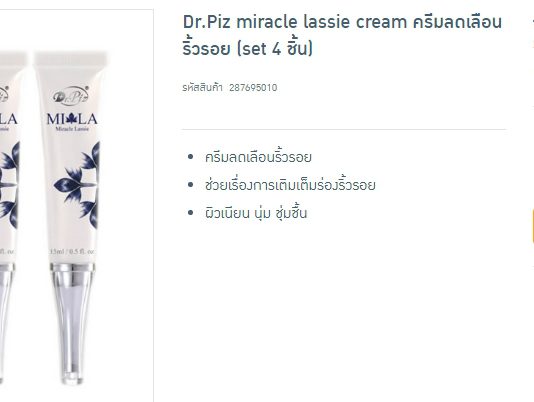Click the MIOLA brand name on right tube

(x=72, y=119)
